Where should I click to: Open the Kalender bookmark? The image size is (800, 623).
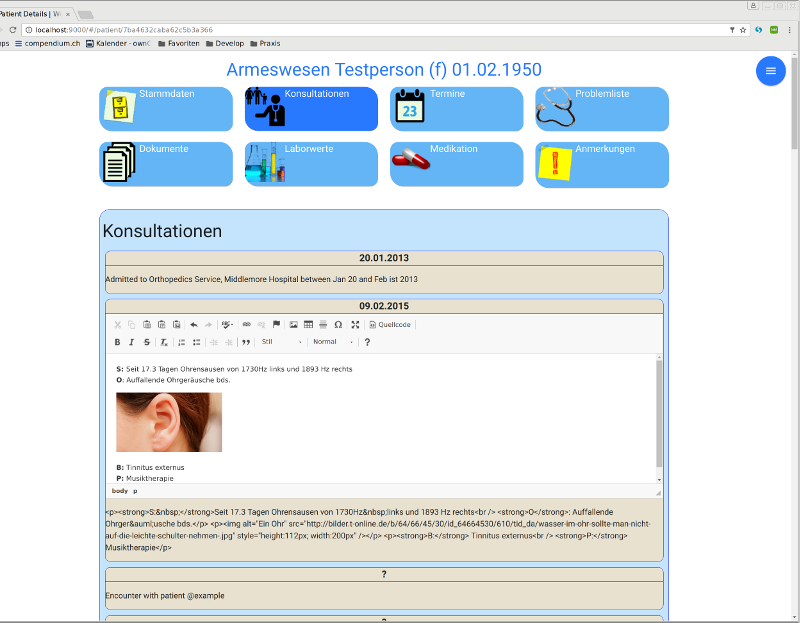click(x=118, y=43)
